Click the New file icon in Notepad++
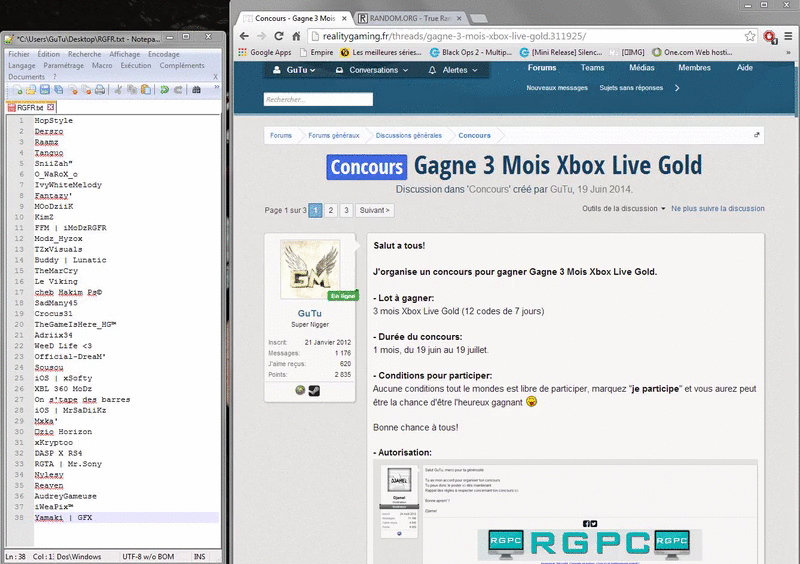This screenshot has width=800, height=564. [x=17, y=90]
